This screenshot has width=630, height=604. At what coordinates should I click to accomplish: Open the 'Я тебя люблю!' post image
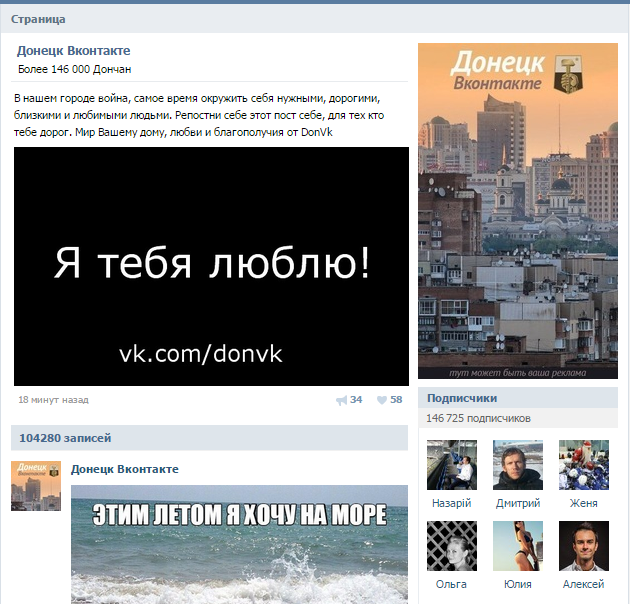(211, 266)
